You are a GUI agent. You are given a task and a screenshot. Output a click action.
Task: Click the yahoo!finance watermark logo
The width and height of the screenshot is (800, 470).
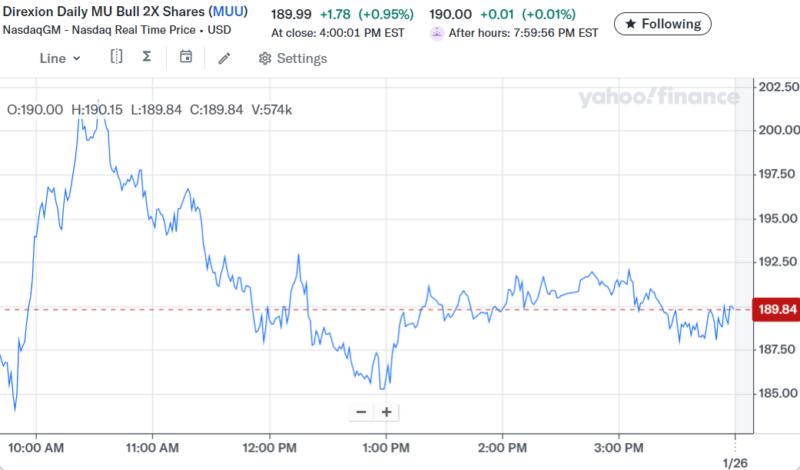(658, 97)
